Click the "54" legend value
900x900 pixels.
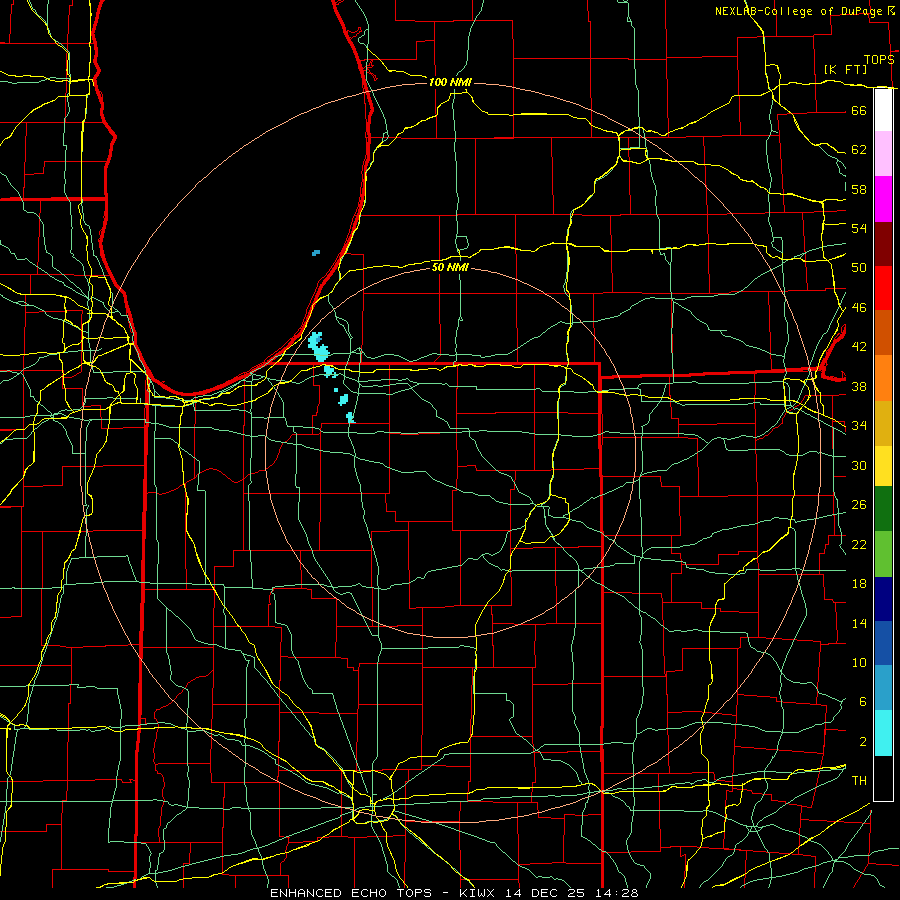click(x=859, y=228)
